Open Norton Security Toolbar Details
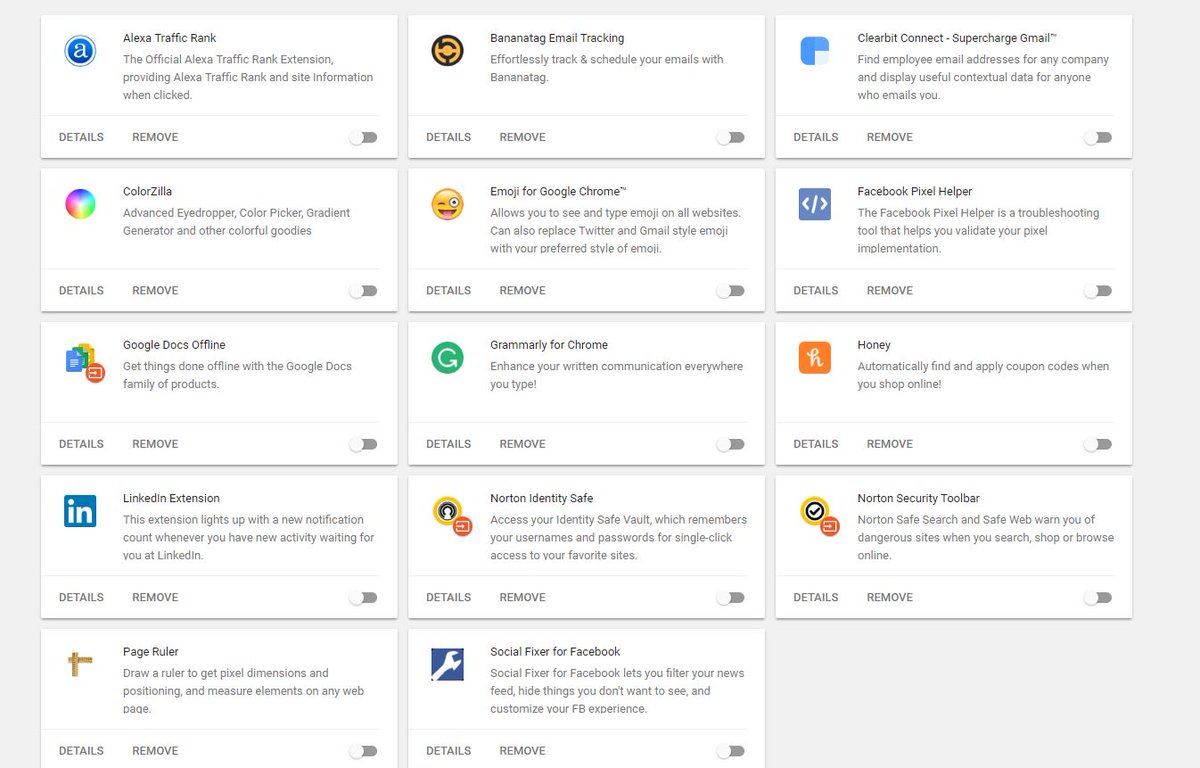Screen dimensions: 1200x768 tap(815, 597)
